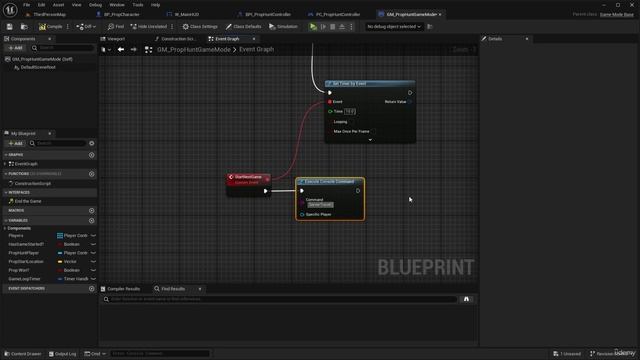Click Add button in My Blueprint panel
This screenshot has width=640, height=360.
16,144
